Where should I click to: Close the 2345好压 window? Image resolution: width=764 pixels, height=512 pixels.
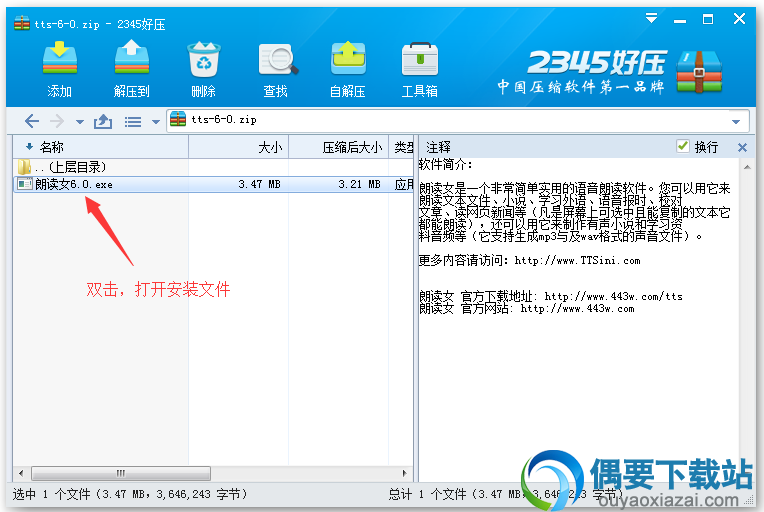tap(739, 19)
